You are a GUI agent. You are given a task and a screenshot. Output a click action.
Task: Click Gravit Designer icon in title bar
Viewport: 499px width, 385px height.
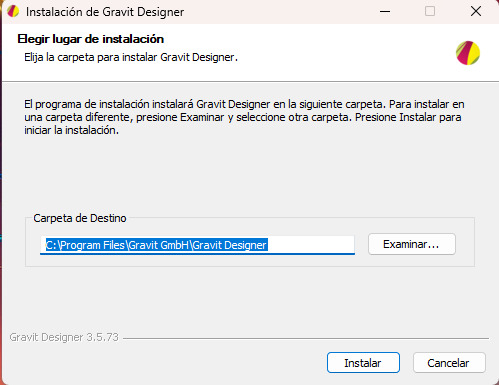(13, 12)
